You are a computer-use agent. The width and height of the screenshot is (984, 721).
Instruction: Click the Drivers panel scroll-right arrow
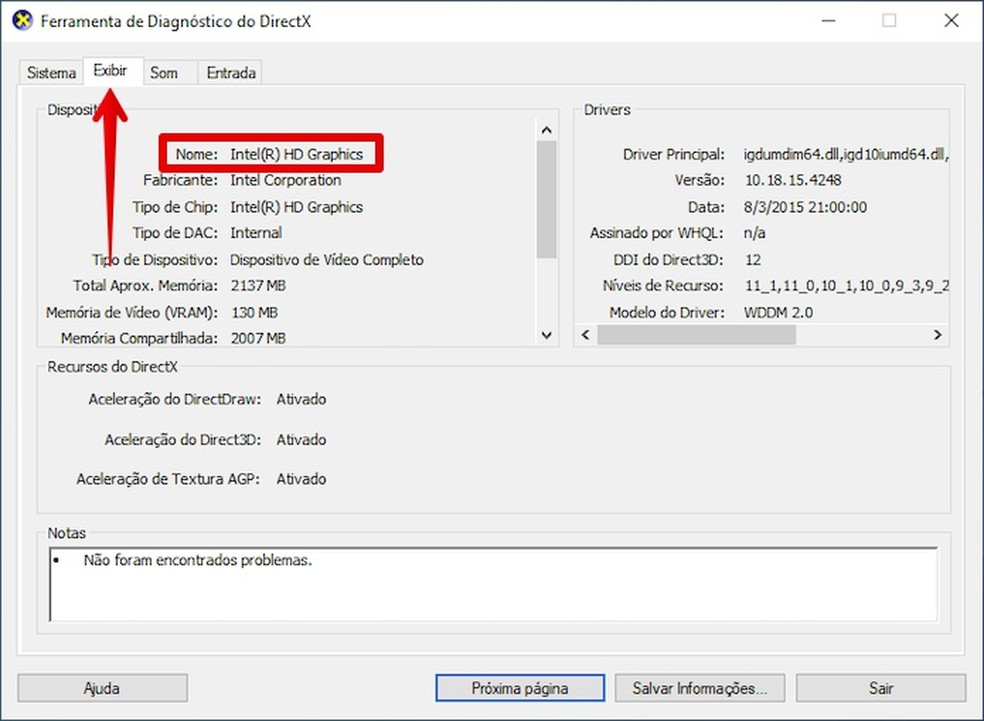pyautogui.click(x=938, y=334)
